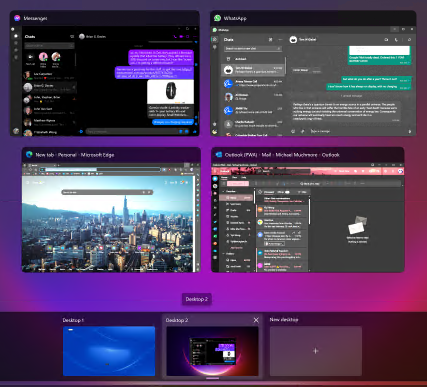The image size is (427, 387).
Task: Click the Messenger chat search field
Action: (49, 46)
